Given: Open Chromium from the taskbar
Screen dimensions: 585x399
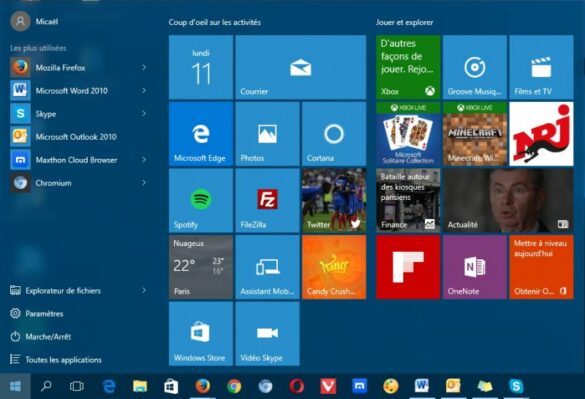Looking at the screenshot, I should (x=265, y=386).
